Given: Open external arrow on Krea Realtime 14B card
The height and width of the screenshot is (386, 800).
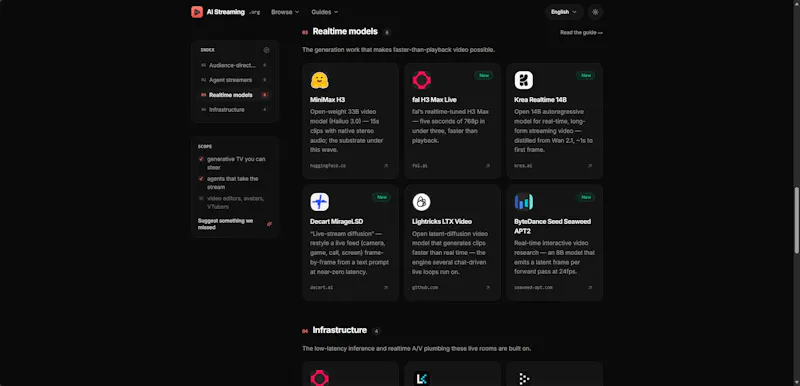Looking at the screenshot, I should click(x=590, y=166).
